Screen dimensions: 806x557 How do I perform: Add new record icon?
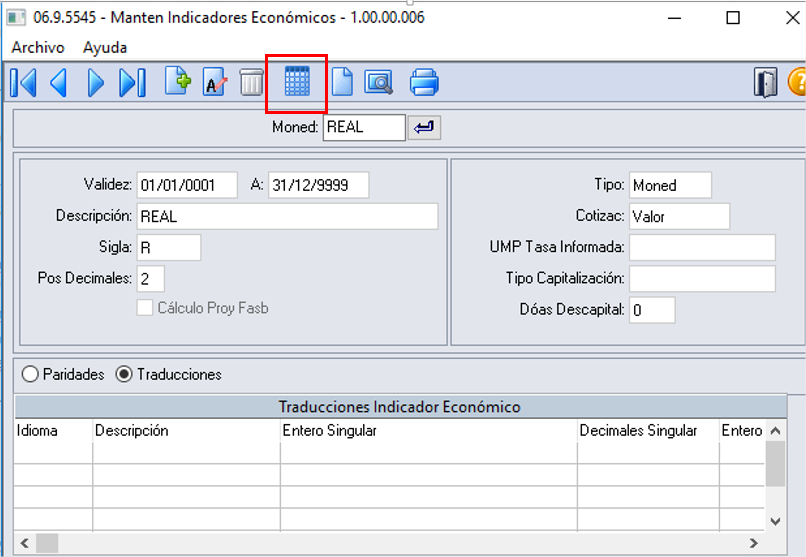pyautogui.click(x=178, y=81)
